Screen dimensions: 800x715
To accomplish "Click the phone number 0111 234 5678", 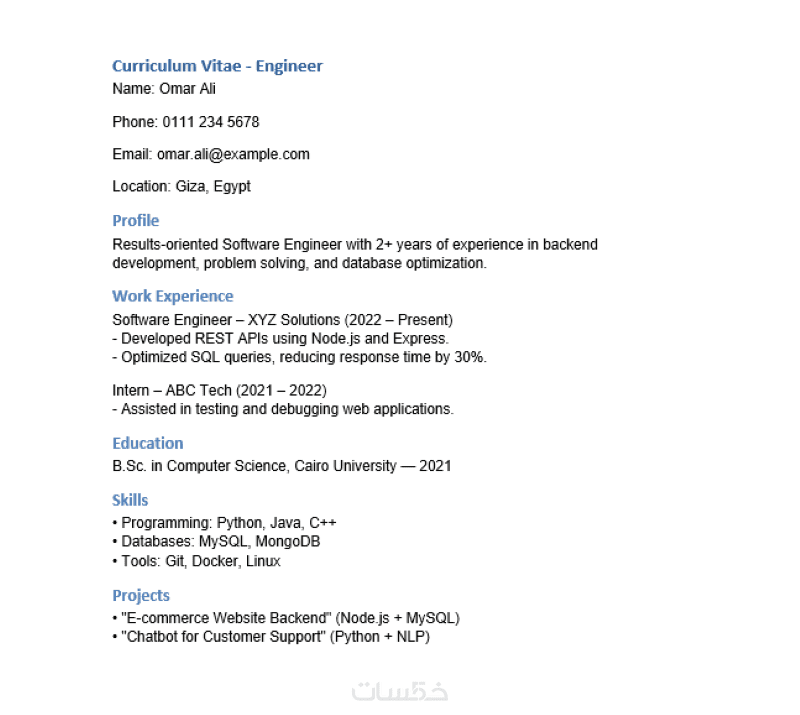I will 211,122.
